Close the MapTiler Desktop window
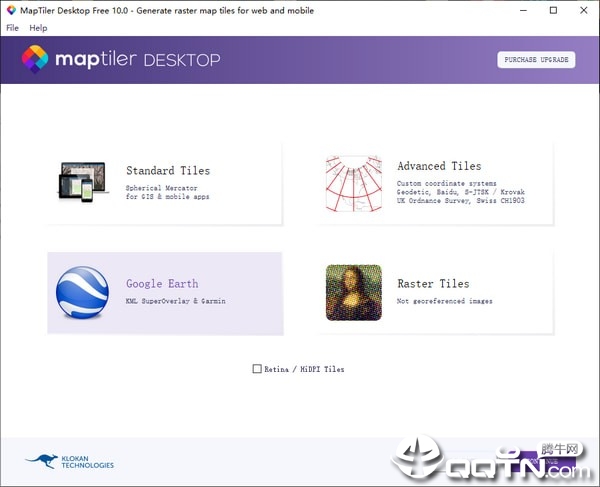The width and height of the screenshot is (600, 487). pos(584,10)
